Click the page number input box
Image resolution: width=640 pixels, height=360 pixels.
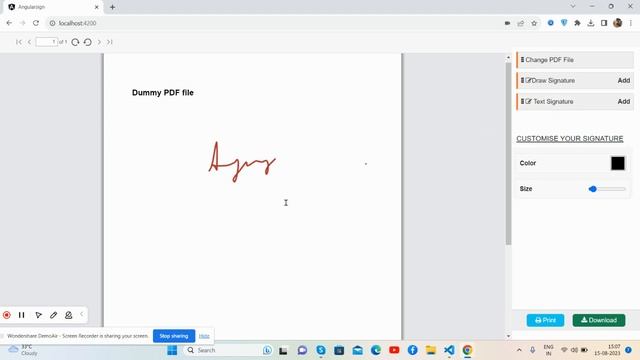[47, 42]
